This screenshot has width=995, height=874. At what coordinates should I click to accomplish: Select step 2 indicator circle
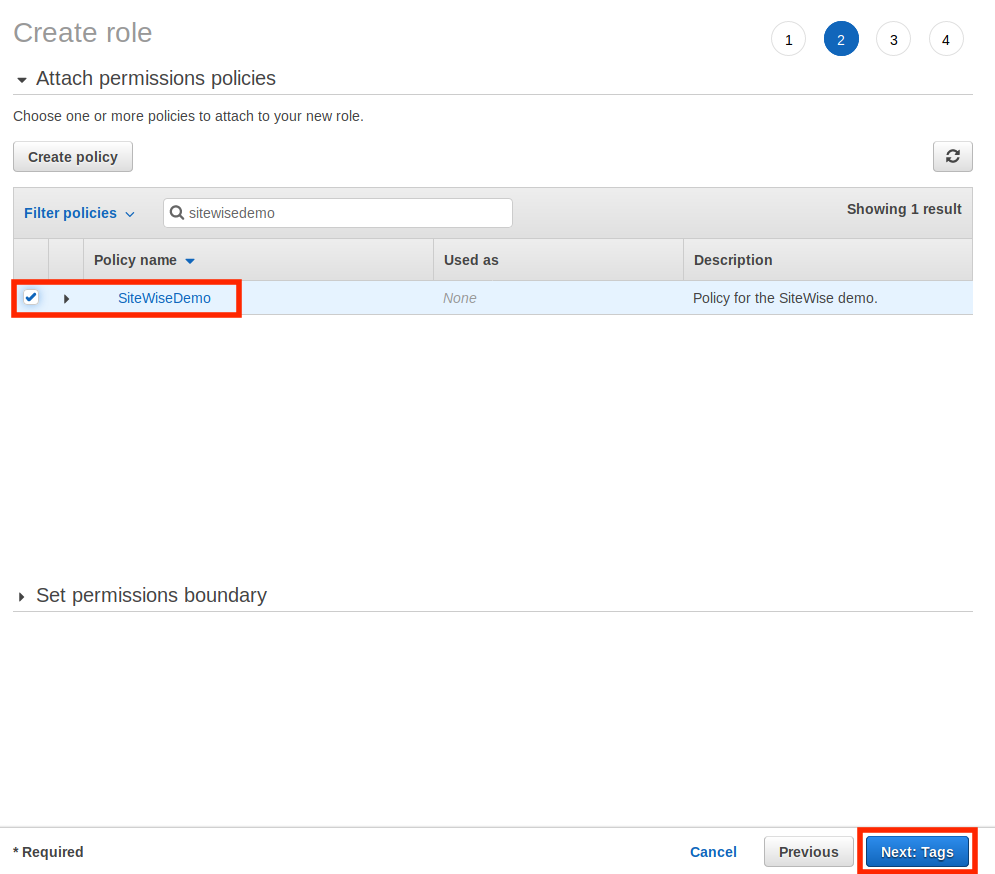coord(841,40)
